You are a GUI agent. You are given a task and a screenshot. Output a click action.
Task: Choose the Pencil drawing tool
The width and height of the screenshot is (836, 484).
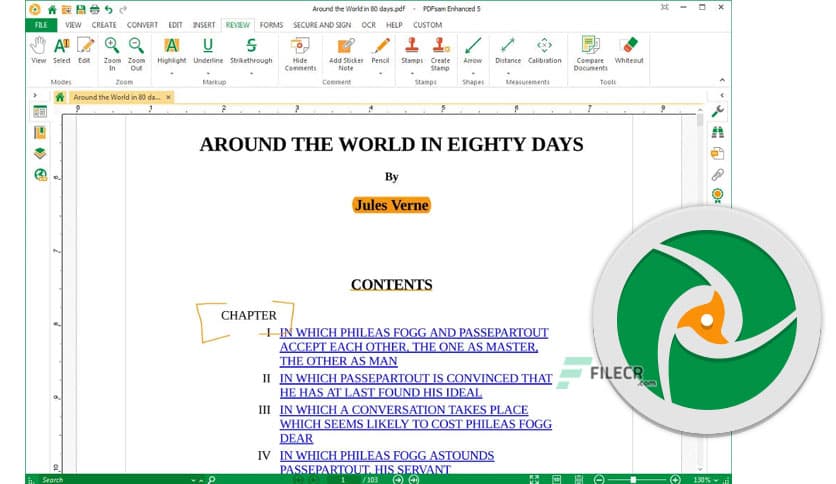(380, 47)
